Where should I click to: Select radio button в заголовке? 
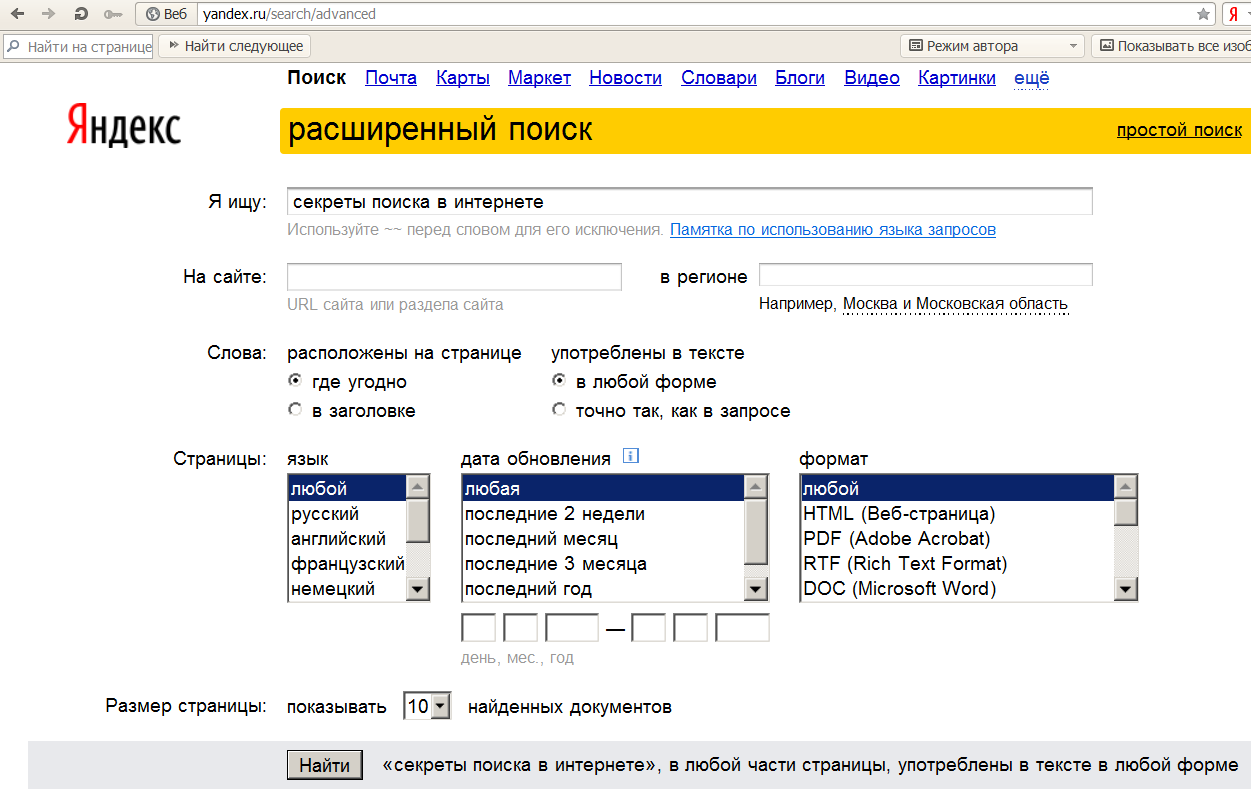point(295,410)
